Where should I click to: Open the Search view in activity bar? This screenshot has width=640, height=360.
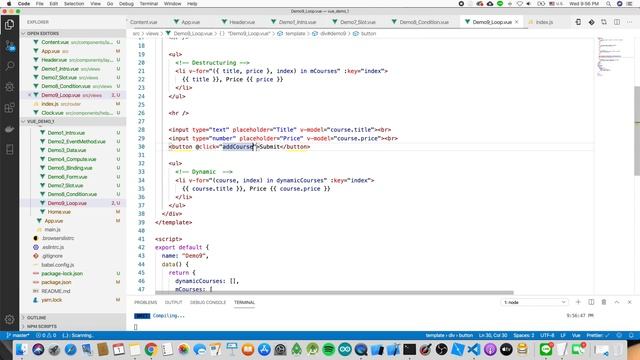(9, 66)
